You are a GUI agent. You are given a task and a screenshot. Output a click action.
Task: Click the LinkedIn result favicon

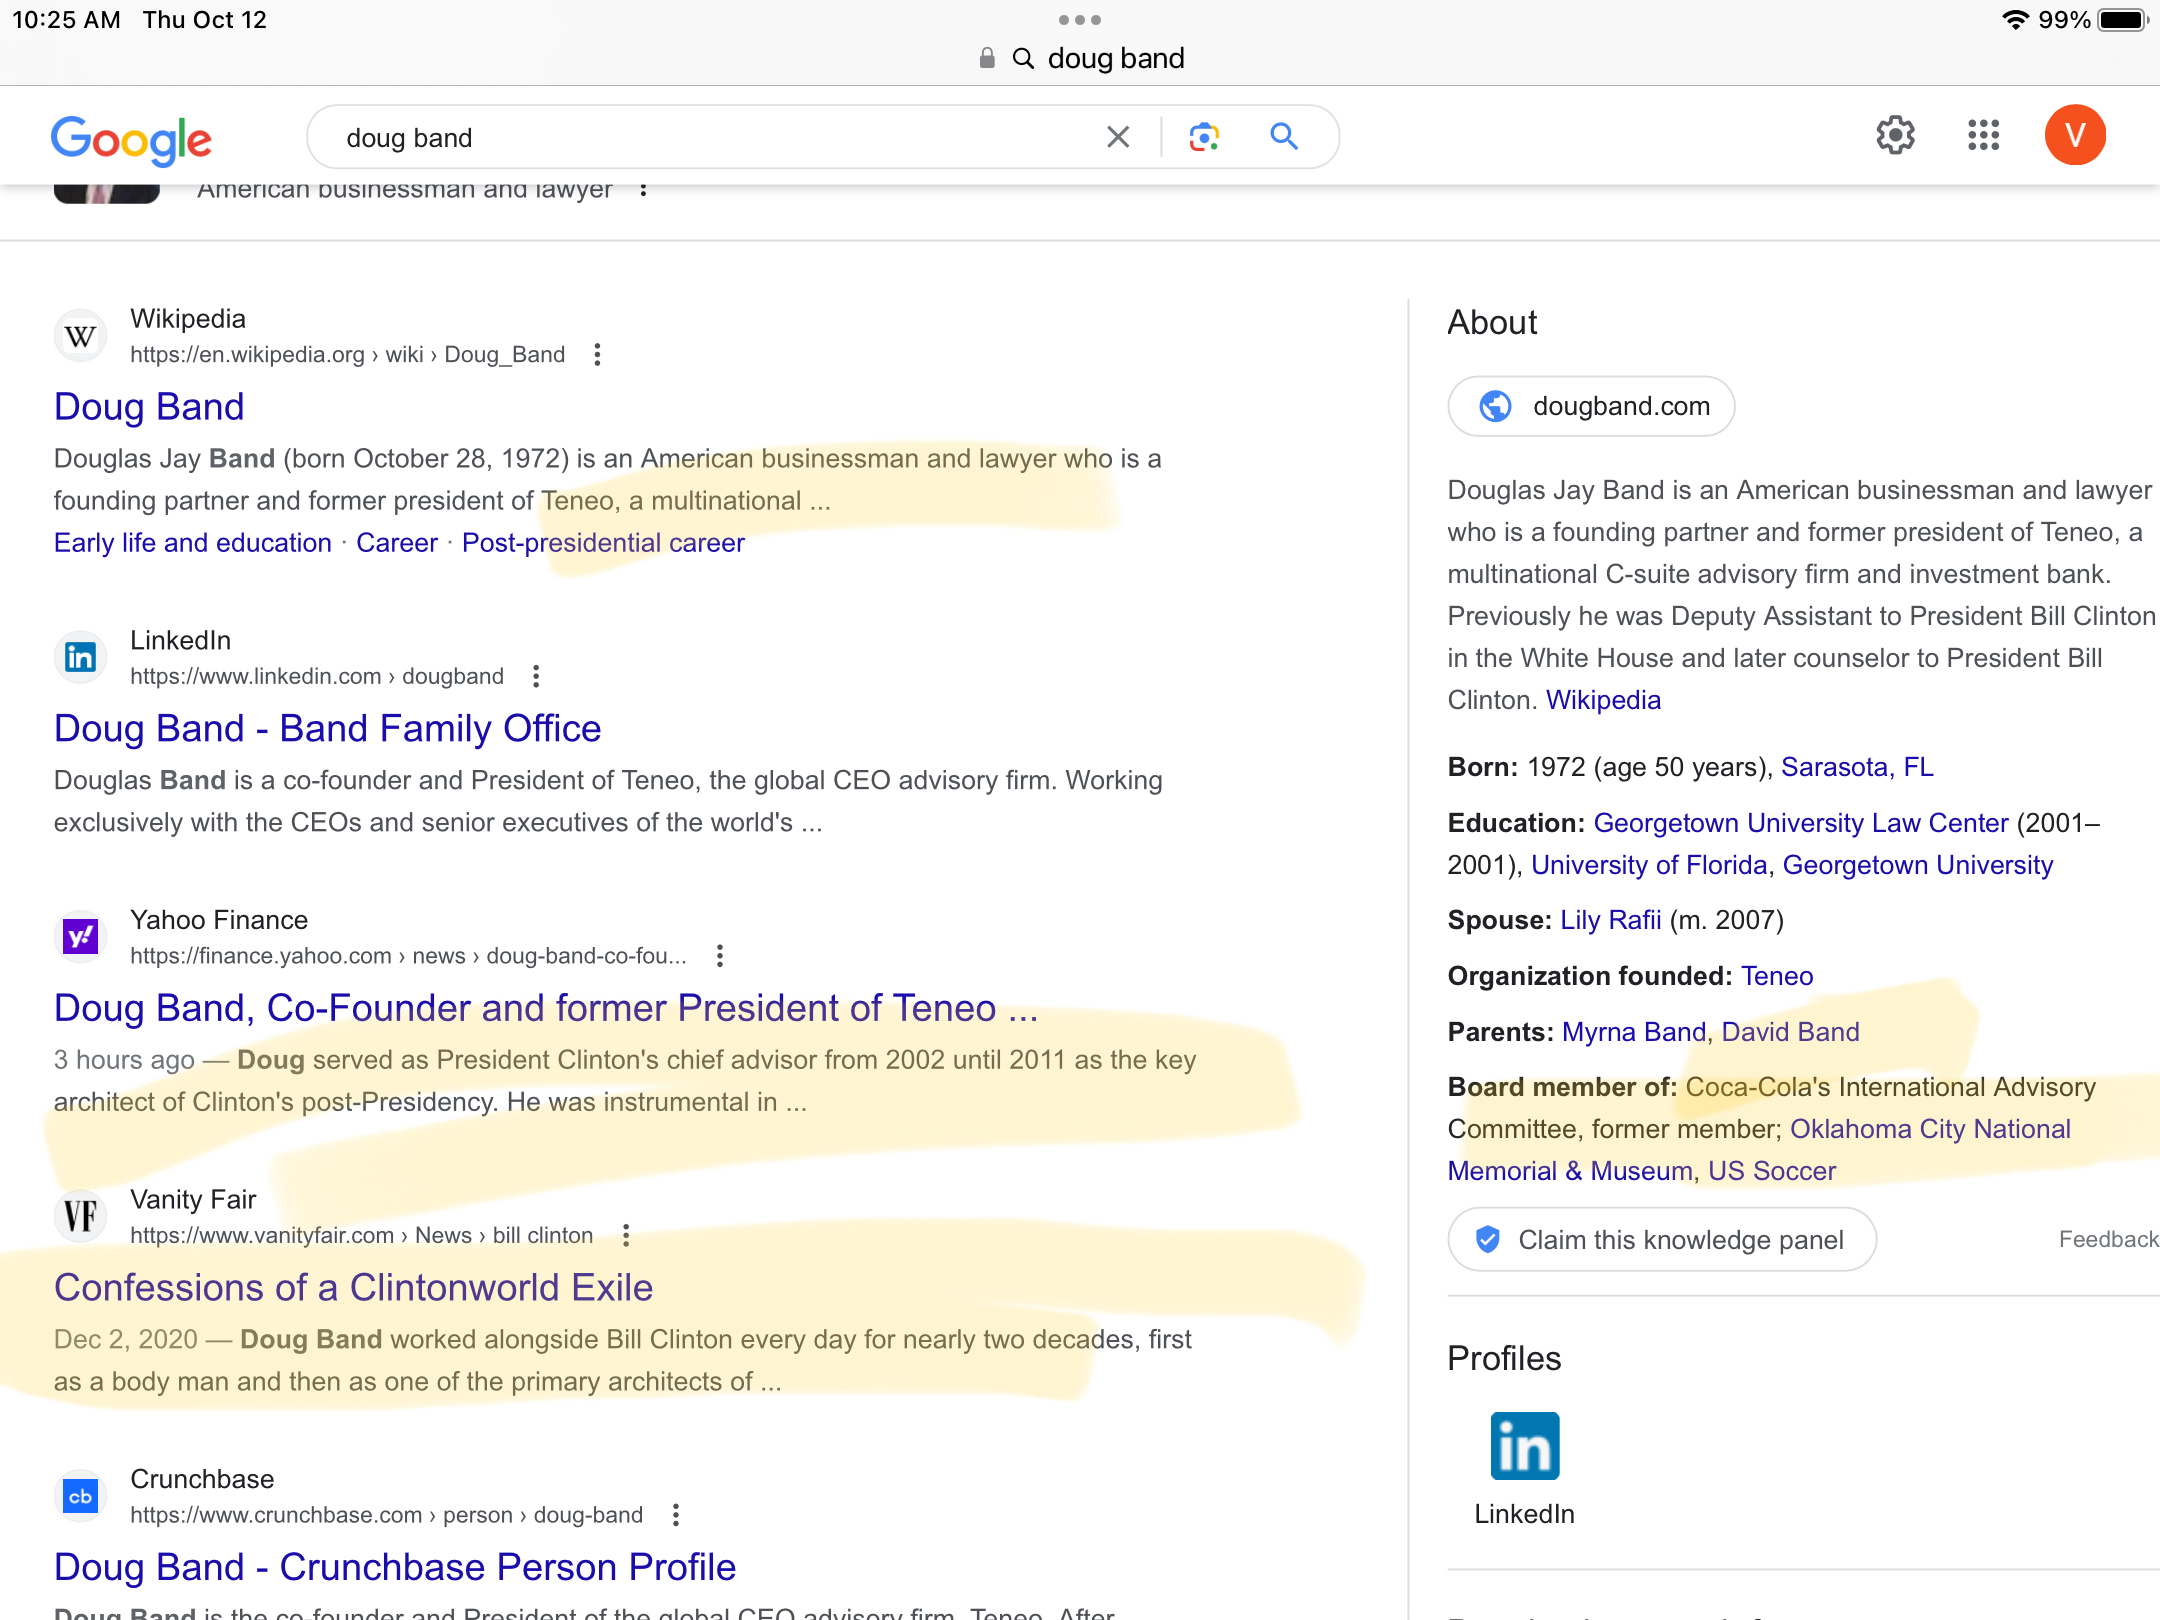(x=80, y=657)
